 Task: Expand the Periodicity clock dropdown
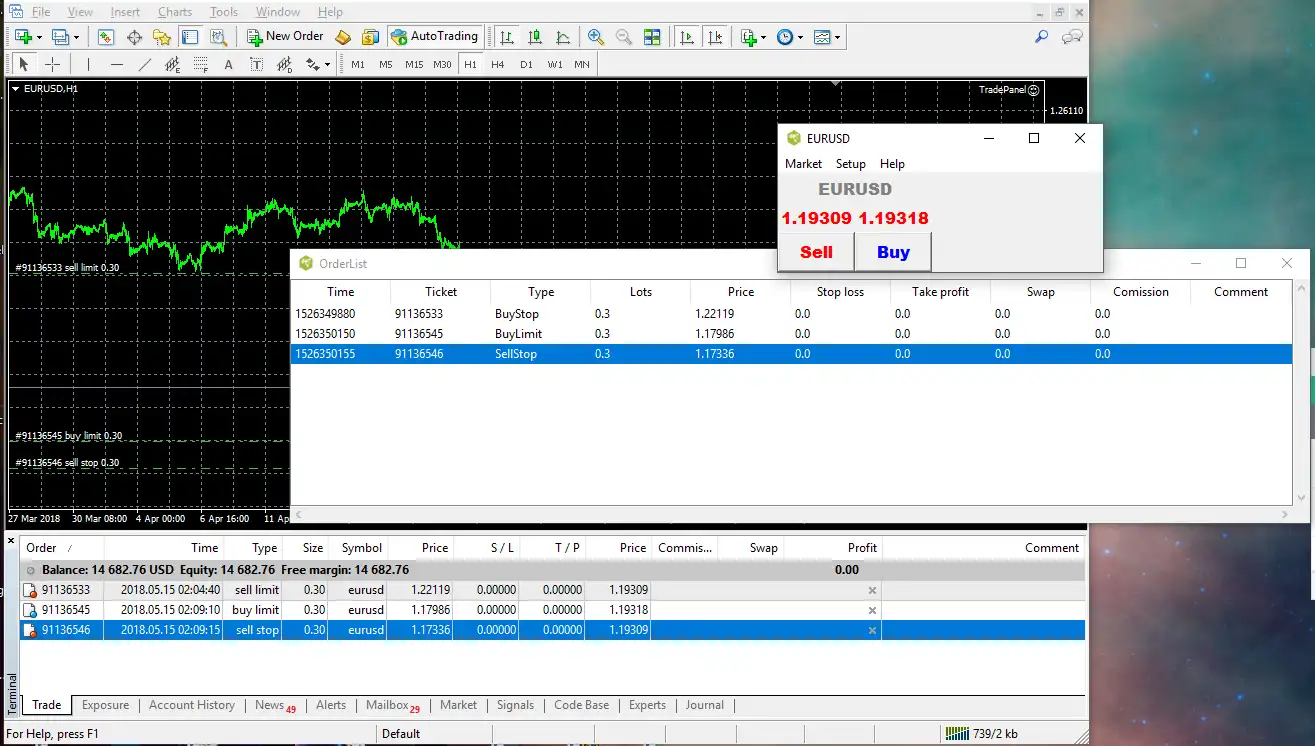(x=800, y=38)
